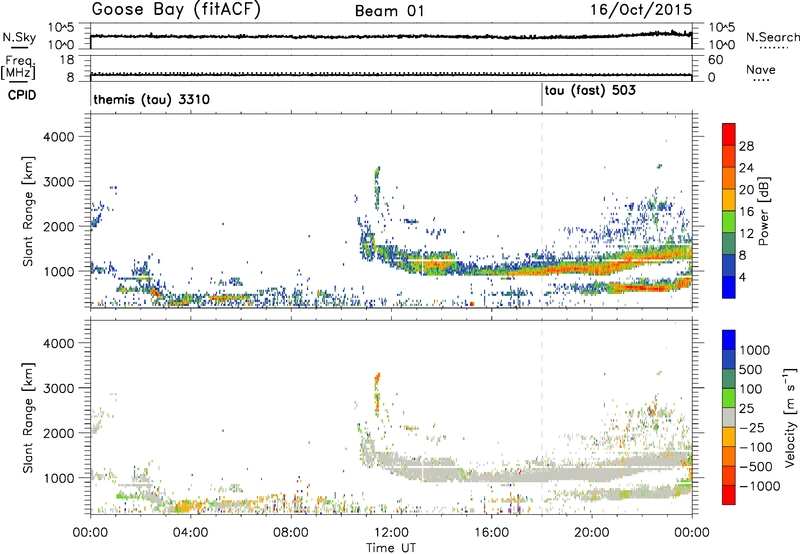Click the "500" label on the Velocity colorbar
Image resolution: width=800 pixels, height=554 pixels.
(751, 369)
